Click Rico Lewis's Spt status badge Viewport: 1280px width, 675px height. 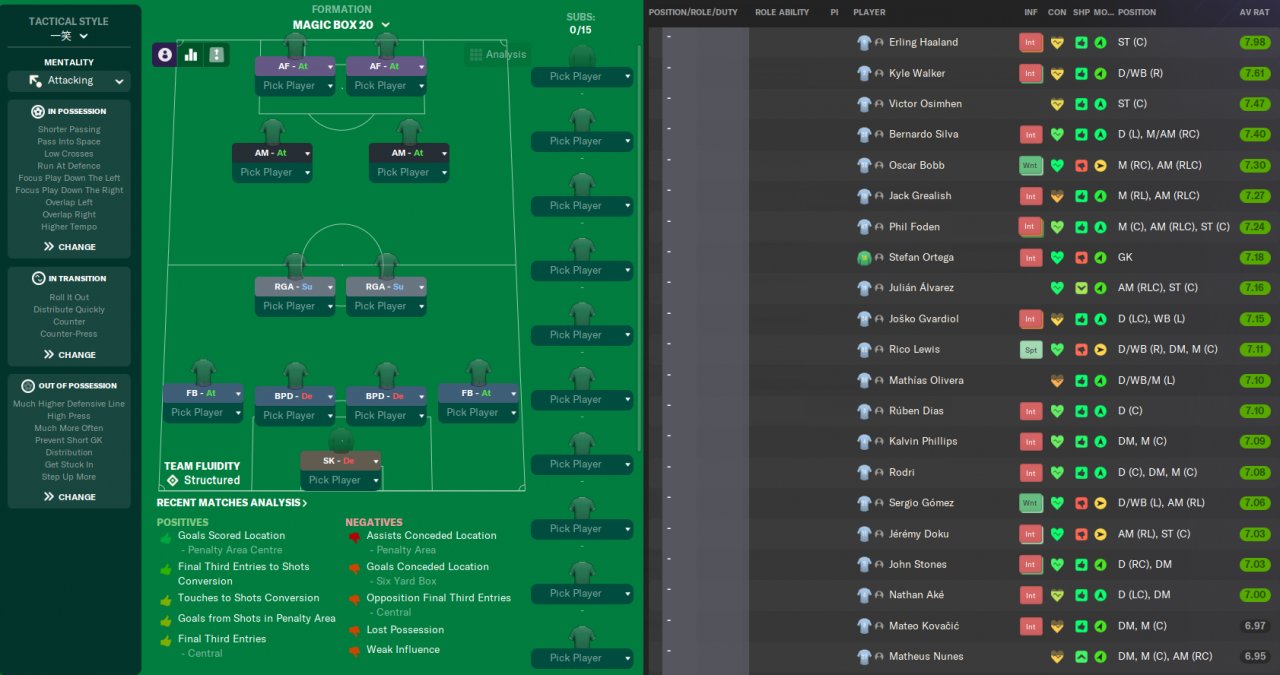[1031, 349]
